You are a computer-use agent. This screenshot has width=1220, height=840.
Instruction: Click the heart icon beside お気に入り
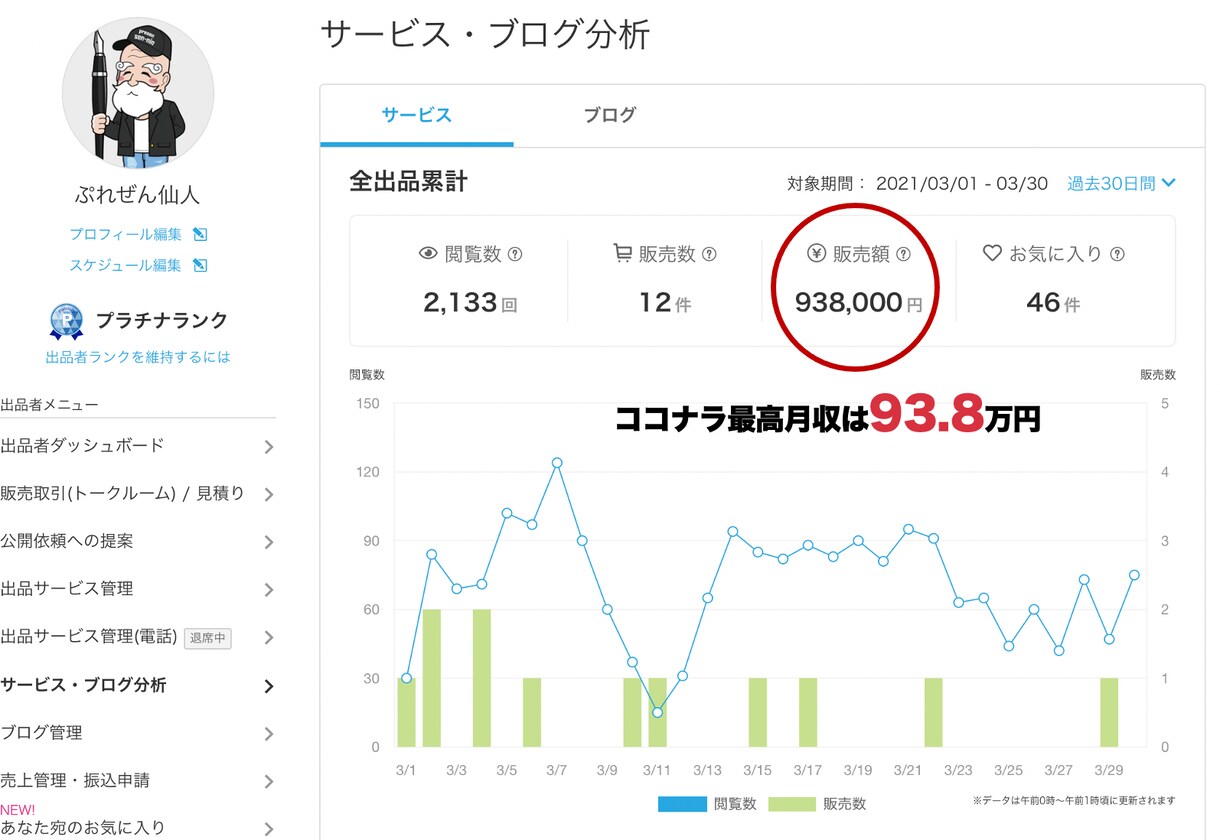(992, 254)
